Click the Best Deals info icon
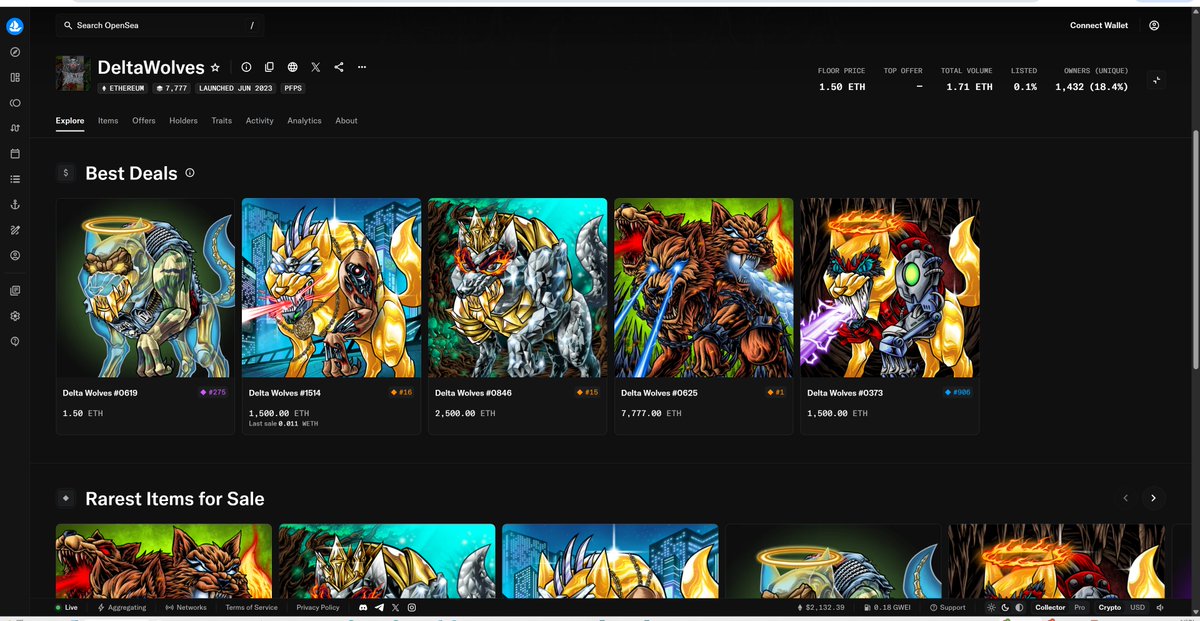 (x=190, y=173)
